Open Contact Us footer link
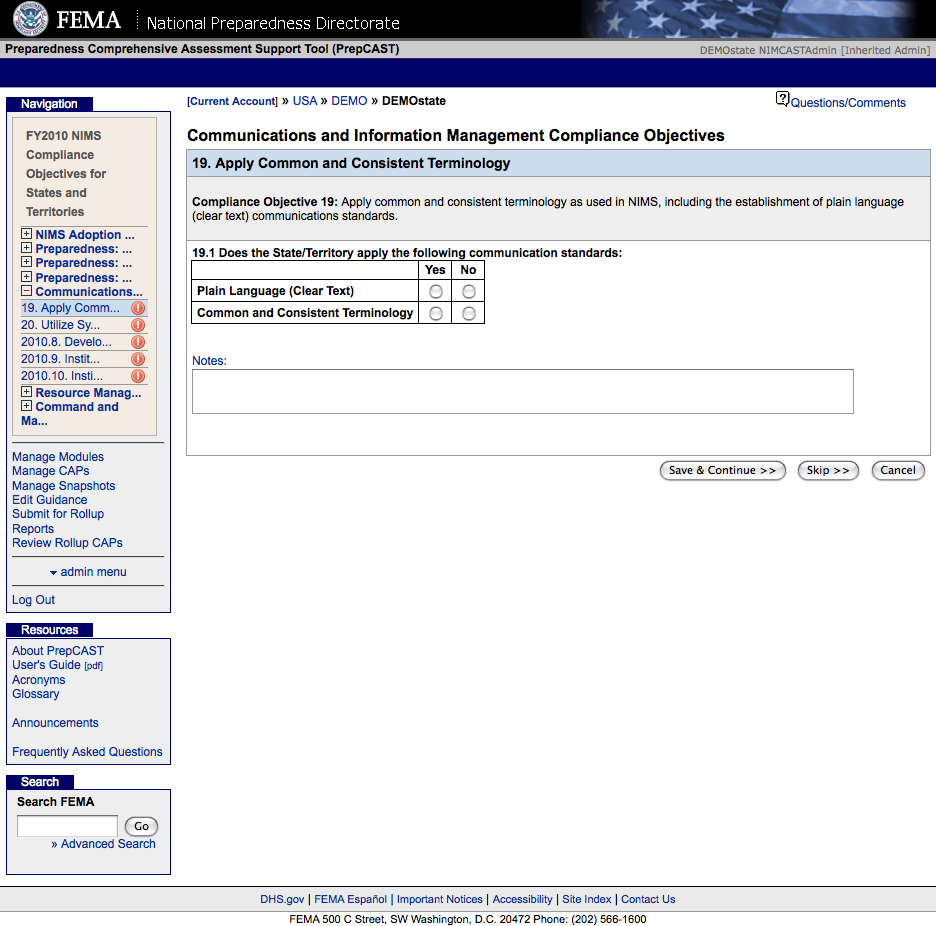The height and width of the screenshot is (926, 936). pos(648,899)
